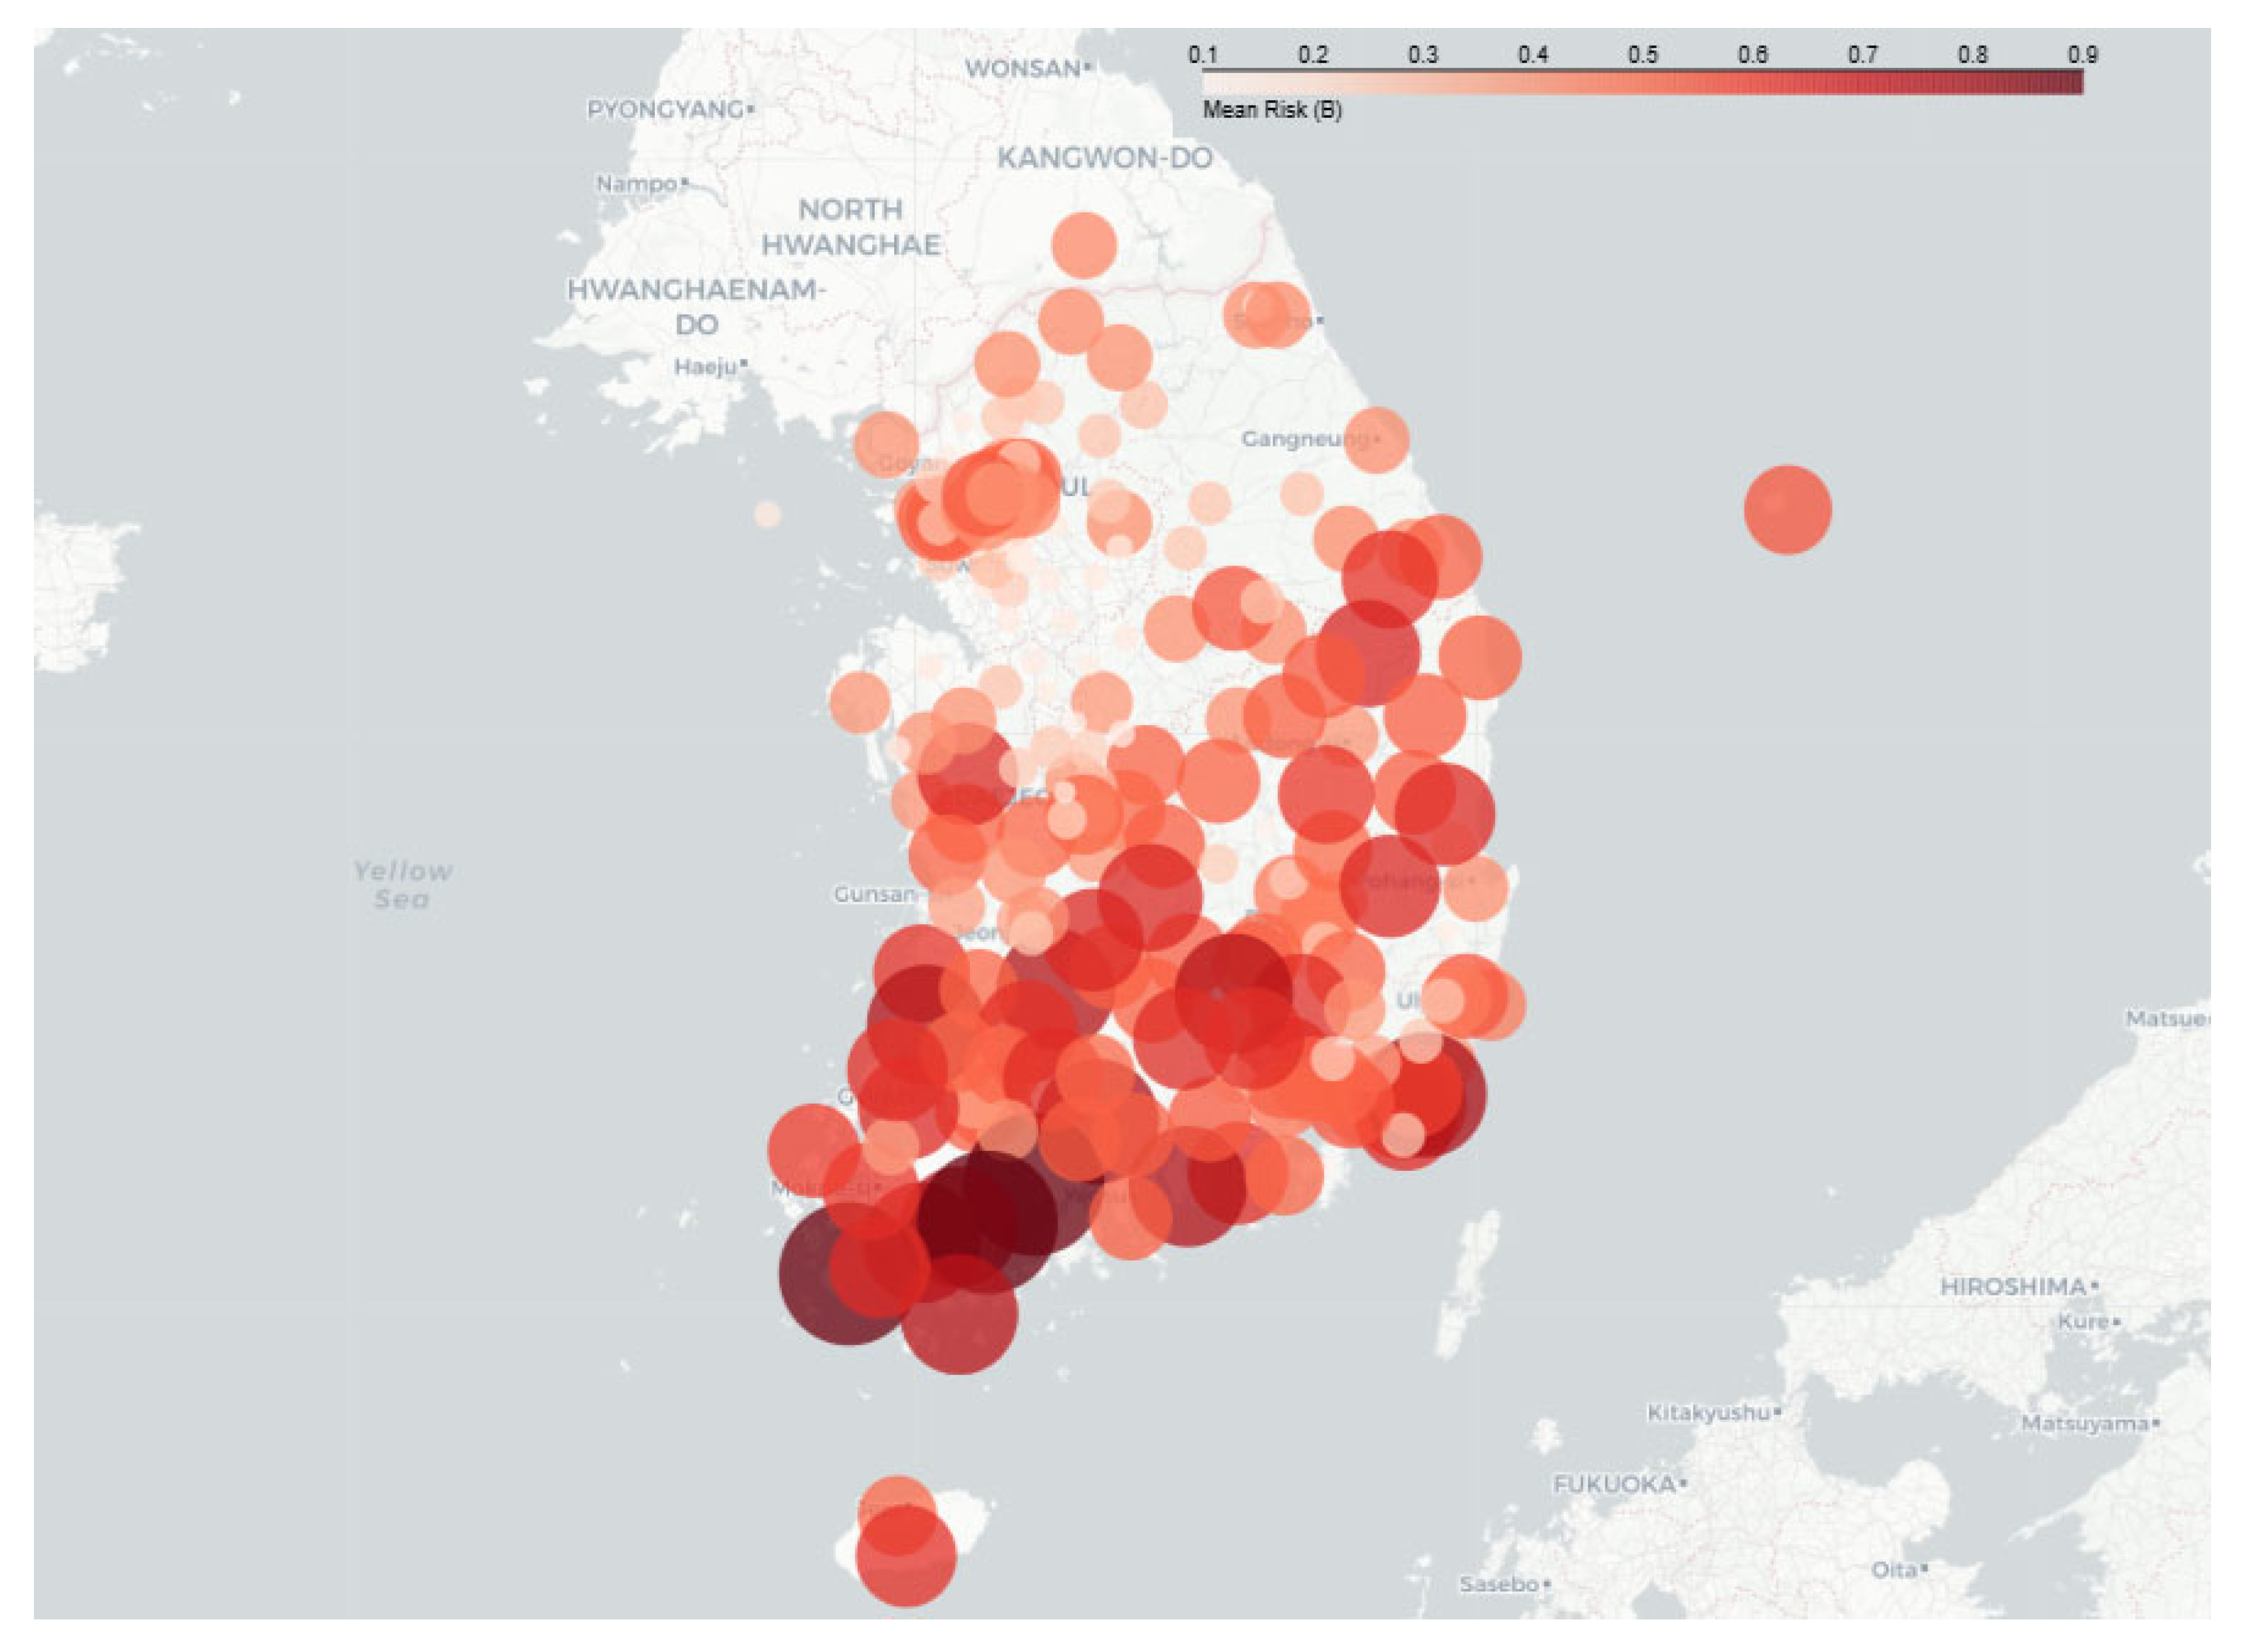
Task: Click the tiny pale bubble west of Incheon
Action: 767,514
